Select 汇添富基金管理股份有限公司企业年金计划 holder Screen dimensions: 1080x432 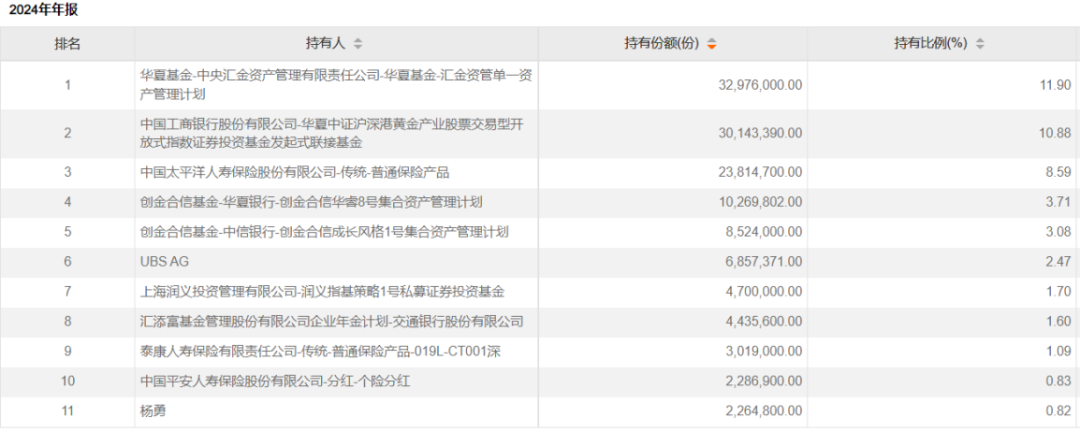click(x=332, y=322)
